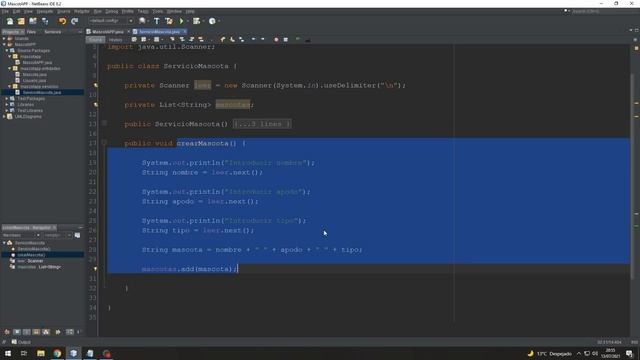Click the Debug Project icon
Screen dimensions: 640x360
[196, 21]
